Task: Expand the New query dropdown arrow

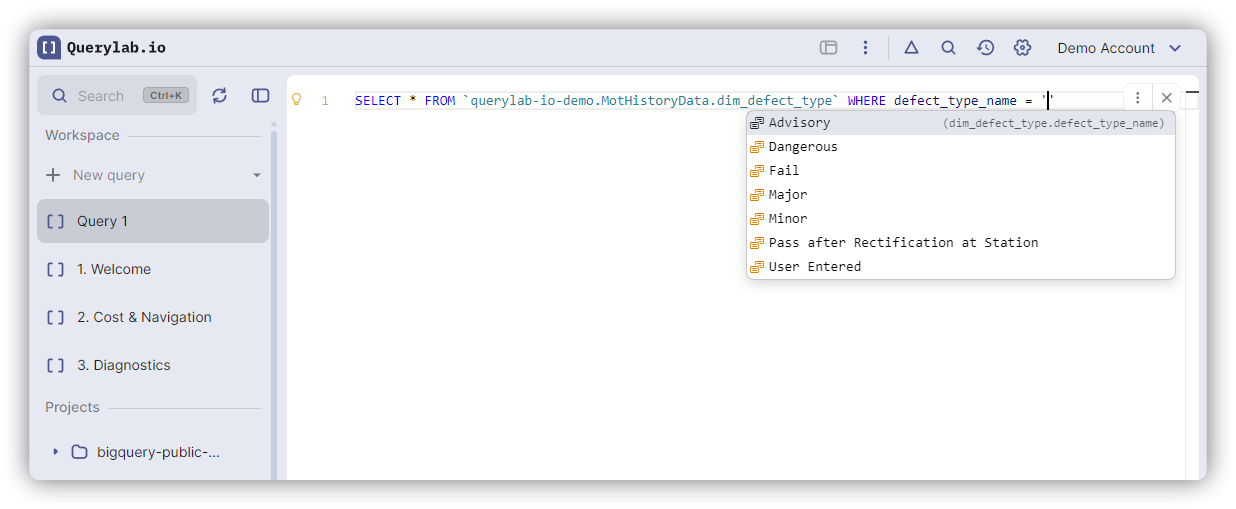Action: pyautogui.click(x=257, y=175)
